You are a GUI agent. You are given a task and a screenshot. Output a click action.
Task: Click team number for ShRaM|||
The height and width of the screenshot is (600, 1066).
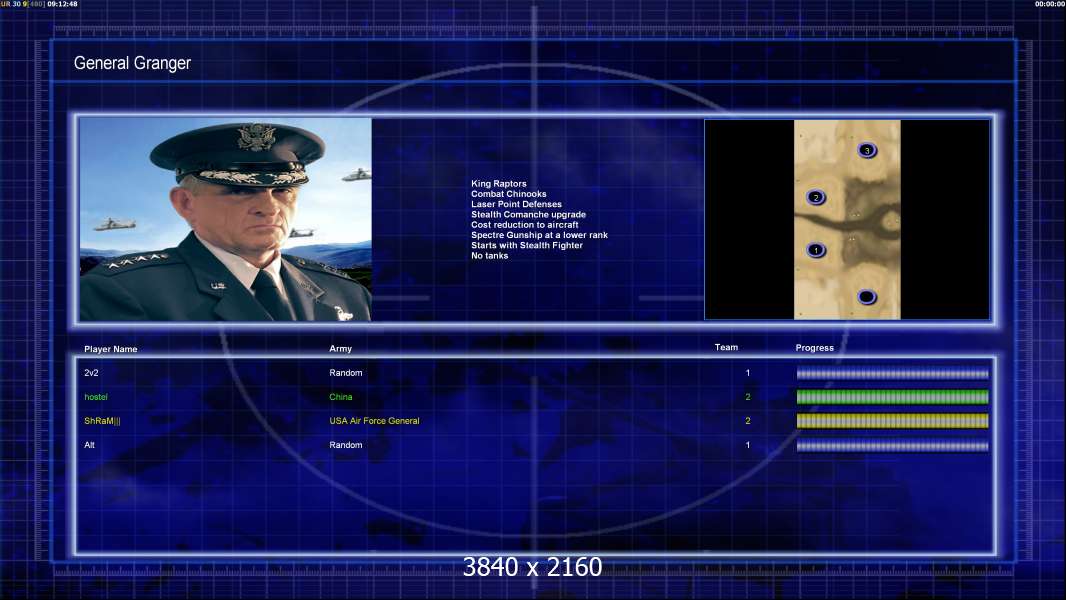click(x=748, y=421)
